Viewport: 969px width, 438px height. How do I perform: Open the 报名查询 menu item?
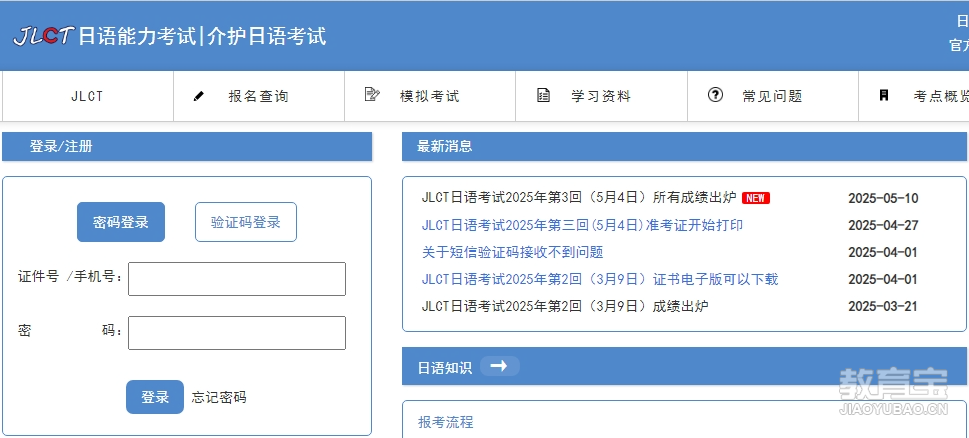(x=259, y=96)
